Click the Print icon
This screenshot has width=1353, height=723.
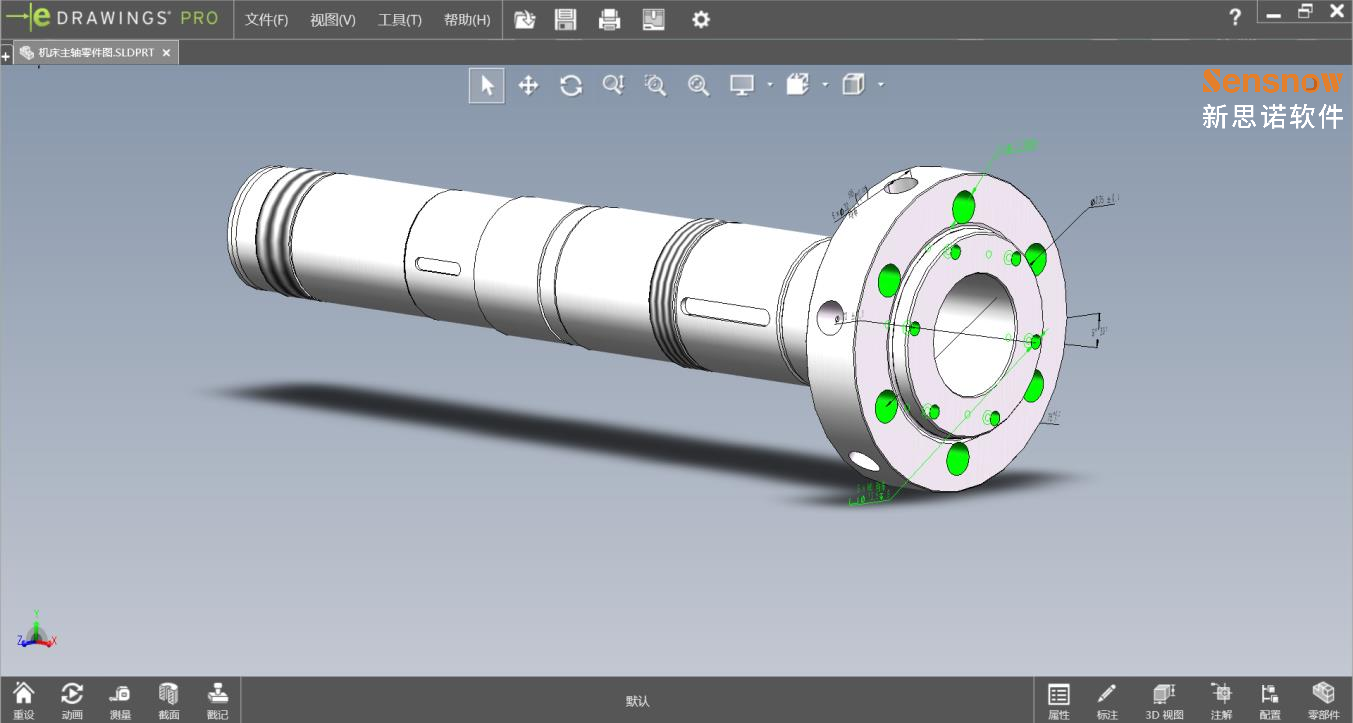pos(609,19)
